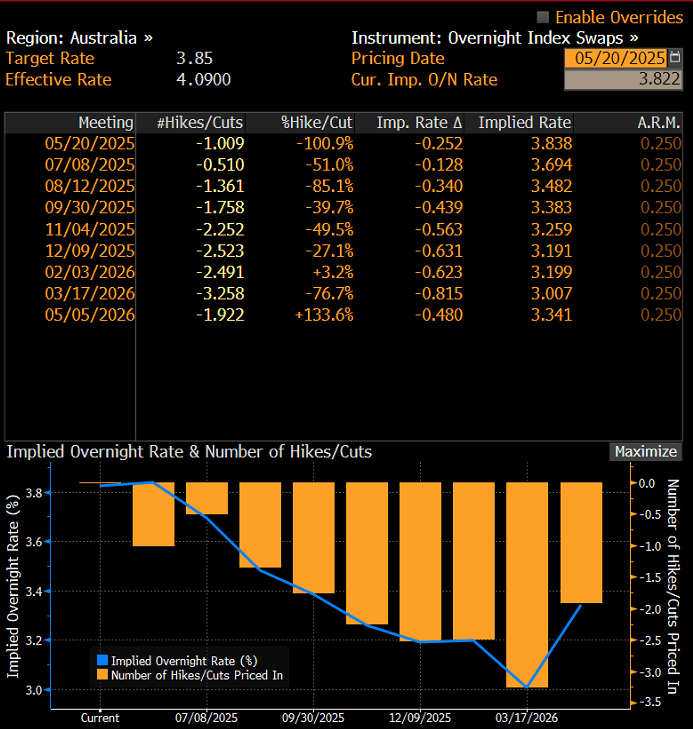Select the 07/08/2025 meeting row
693x729 pixels.
tap(89, 165)
